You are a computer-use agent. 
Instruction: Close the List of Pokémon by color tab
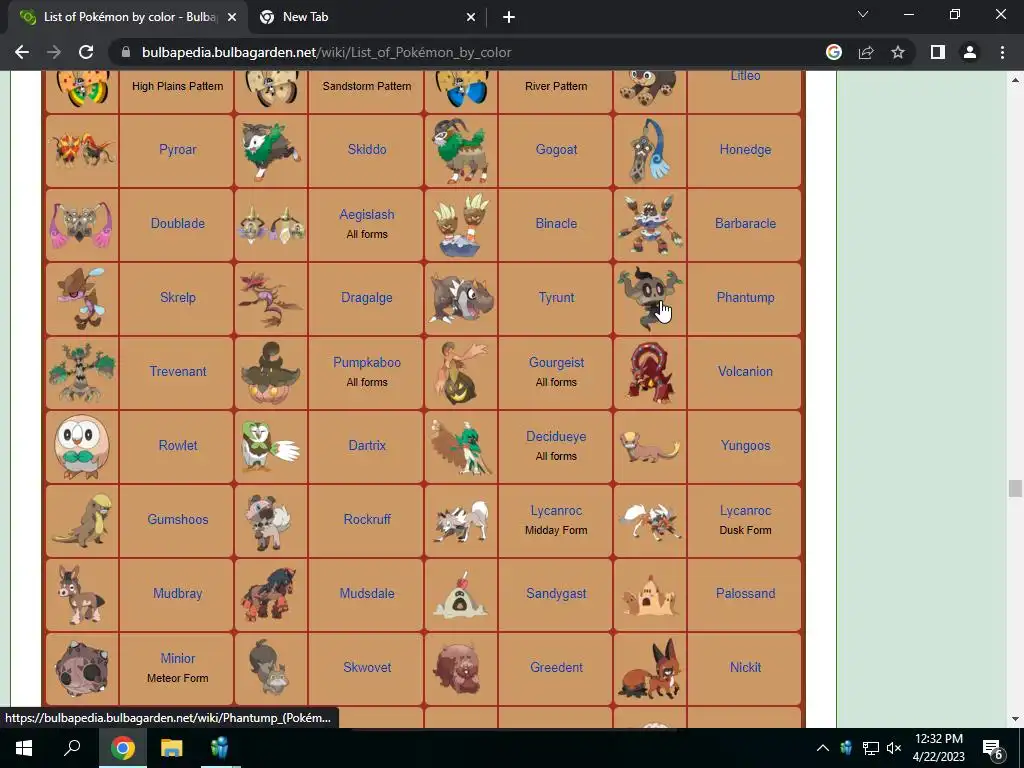[232, 18]
